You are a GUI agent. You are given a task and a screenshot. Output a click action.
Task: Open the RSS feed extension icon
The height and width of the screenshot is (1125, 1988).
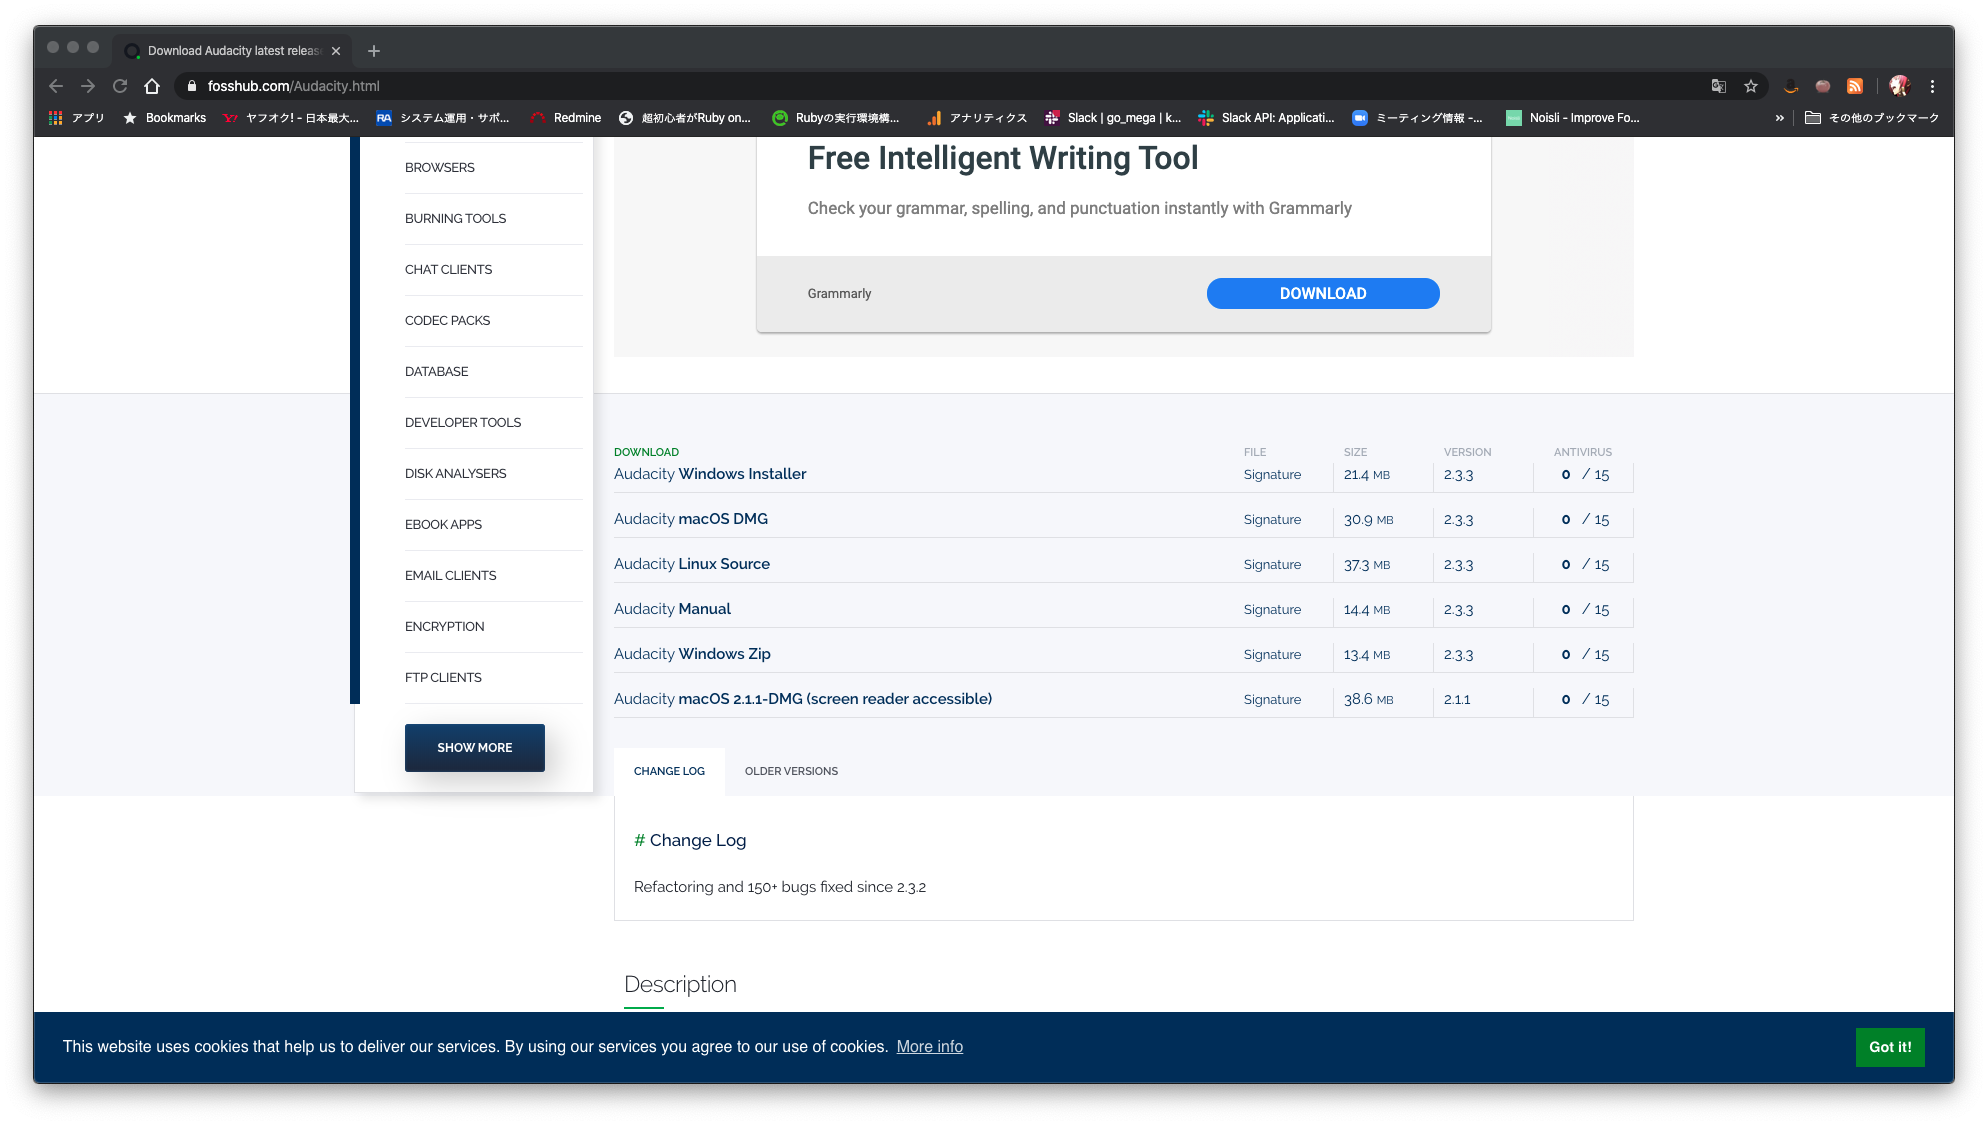pyautogui.click(x=1855, y=86)
